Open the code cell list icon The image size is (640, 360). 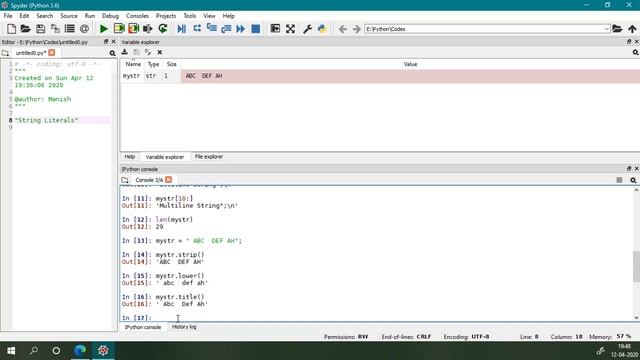tap(70, 29)
